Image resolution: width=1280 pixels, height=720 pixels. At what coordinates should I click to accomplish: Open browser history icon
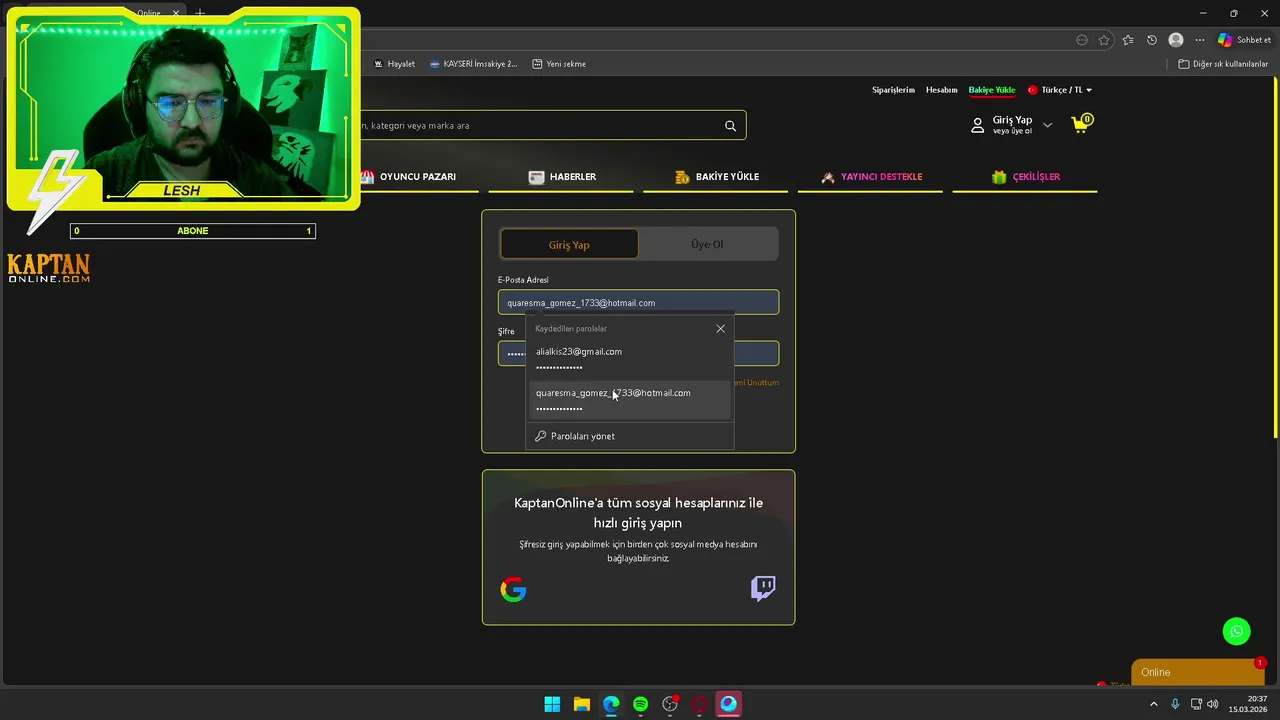pos(1152,40)
